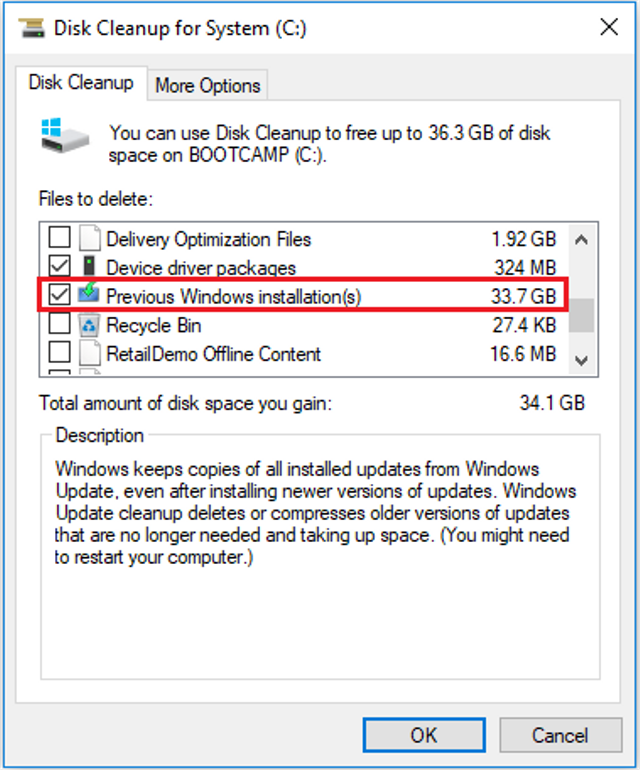This screenshot has width=640, height=770.
Task: Close the Disk Cleanup window
Action: [608, 27]
